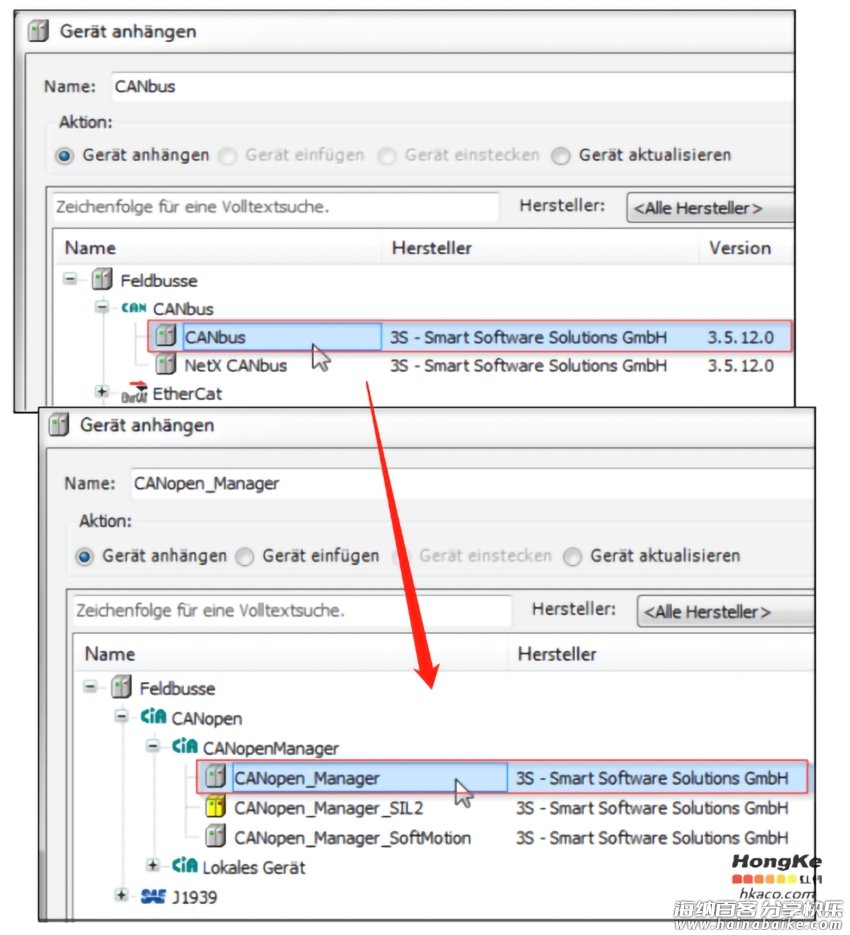This screenshot has width=850, height=935.
Task: Click the Feldbusse folder icon in the CANbus dialog
Action: (x=102, y=279)
